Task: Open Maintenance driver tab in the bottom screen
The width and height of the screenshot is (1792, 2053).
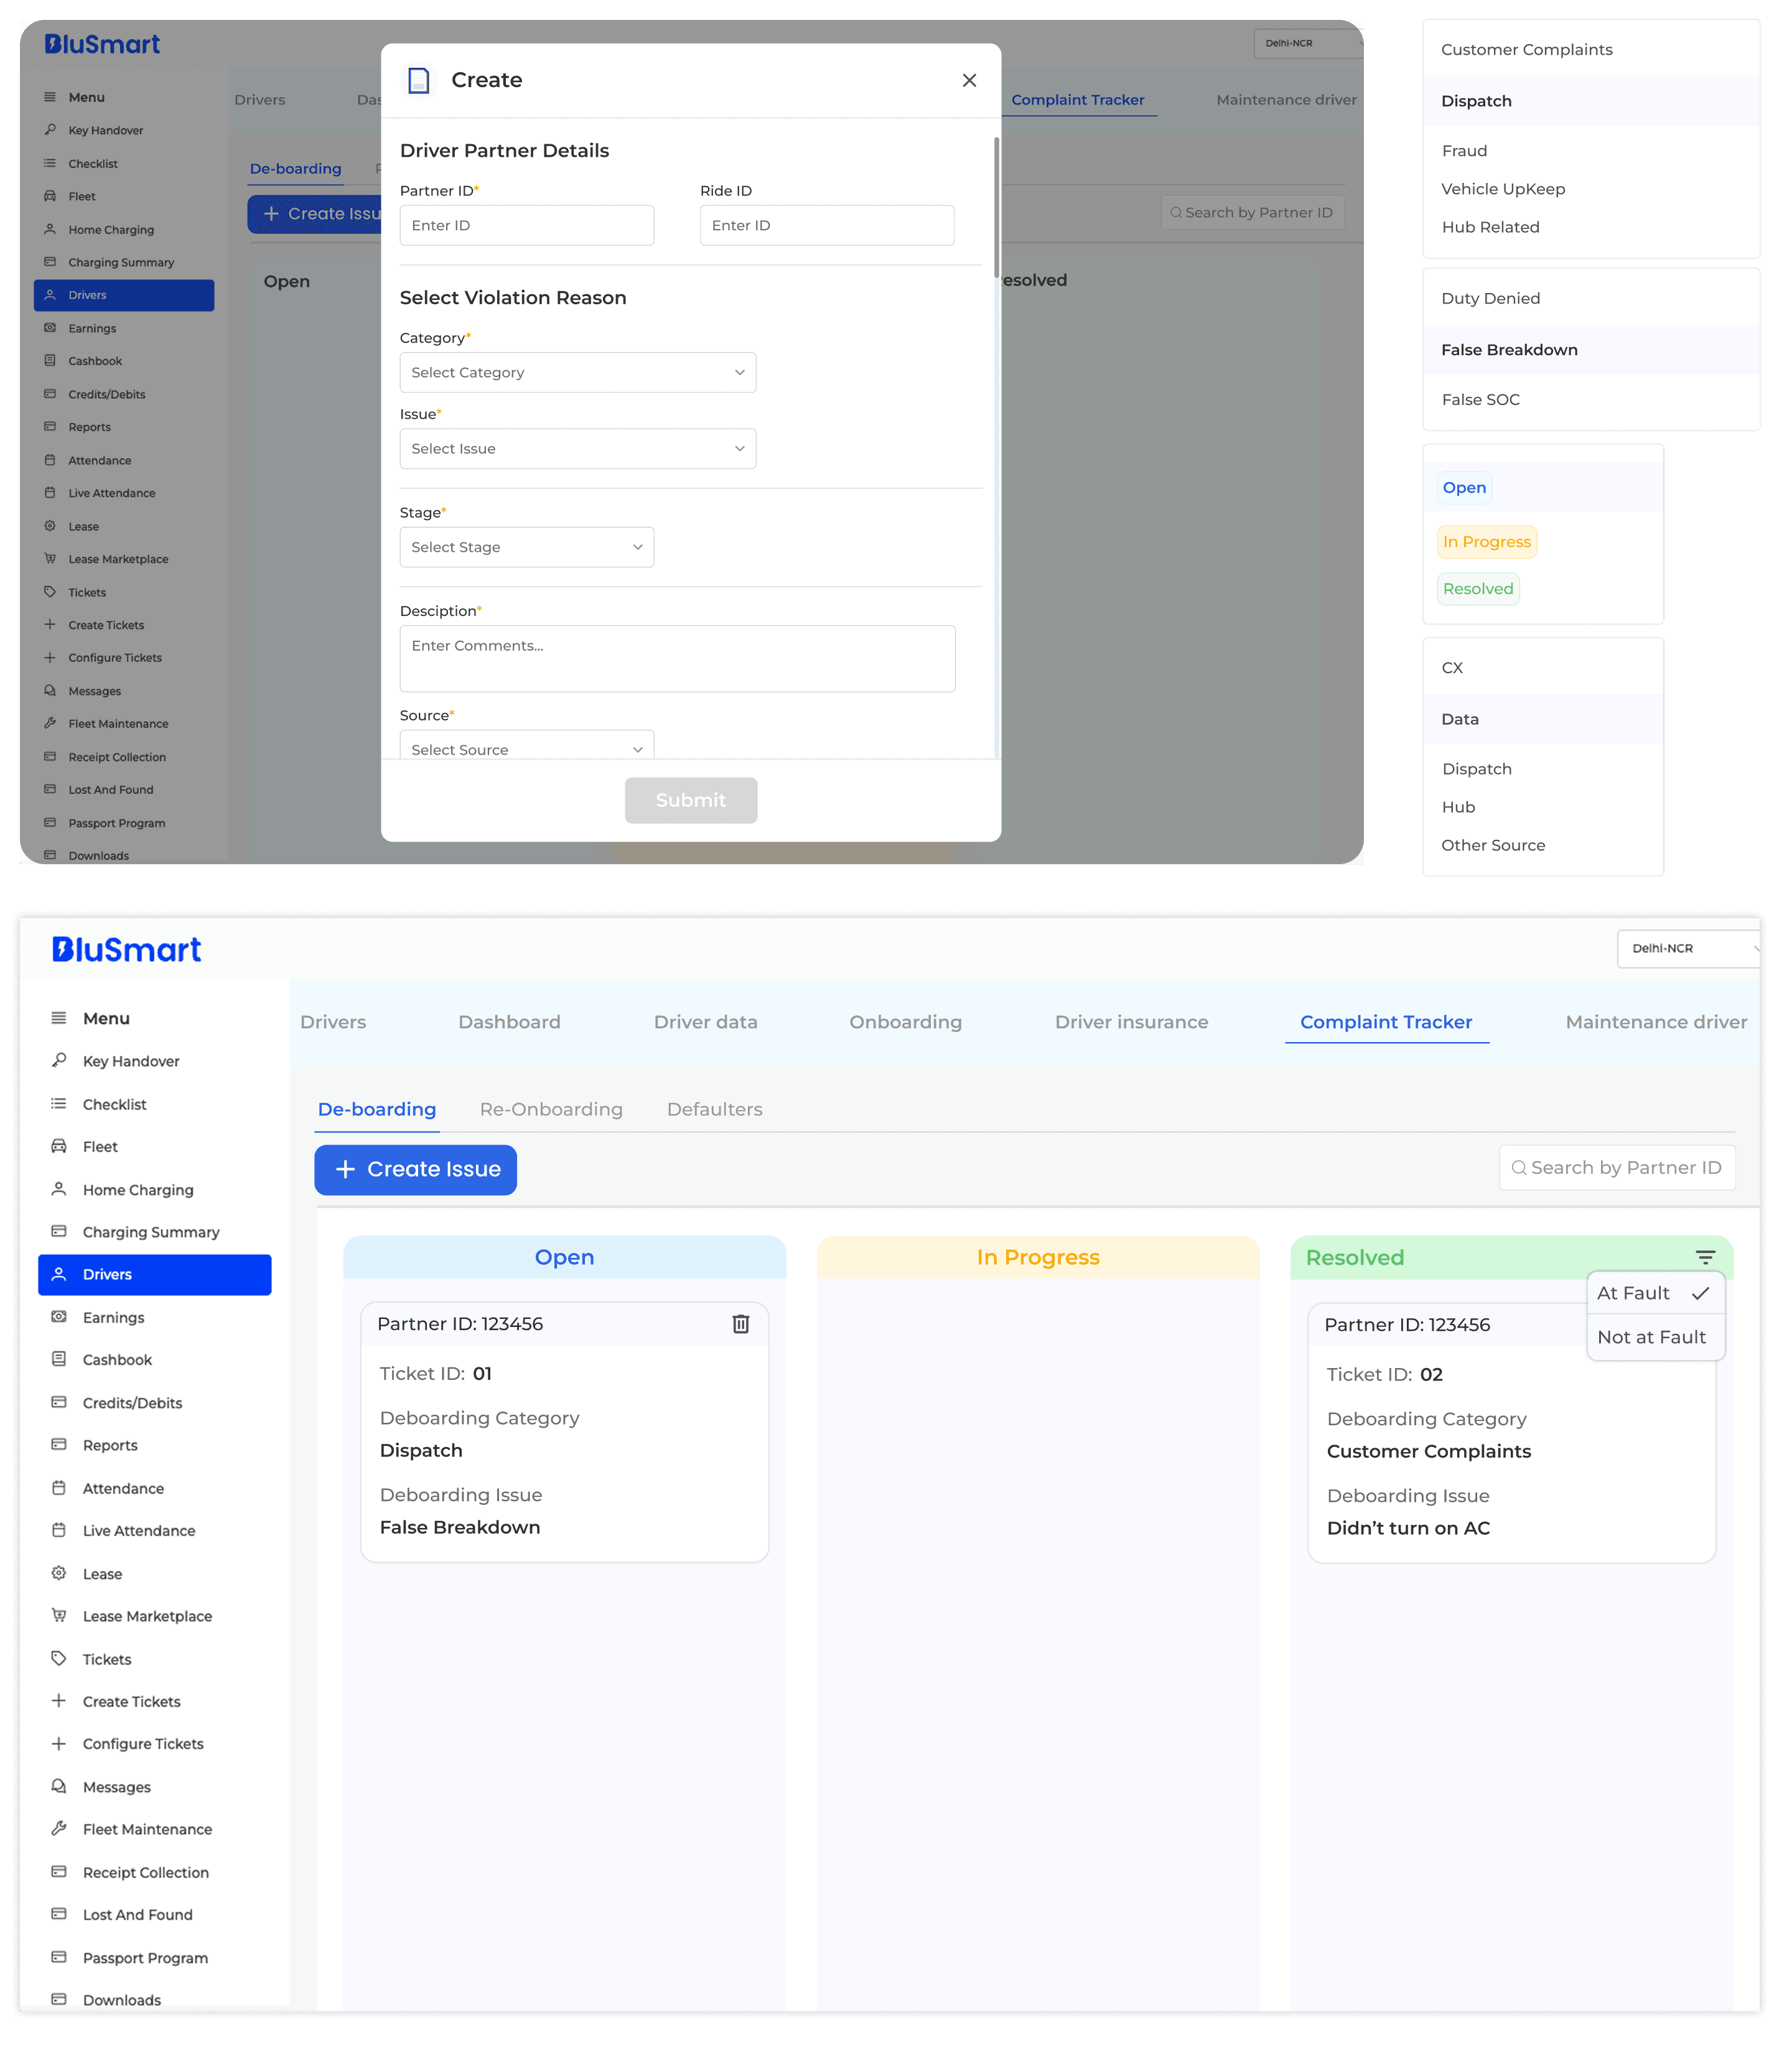Action: click(1656, 1022)
